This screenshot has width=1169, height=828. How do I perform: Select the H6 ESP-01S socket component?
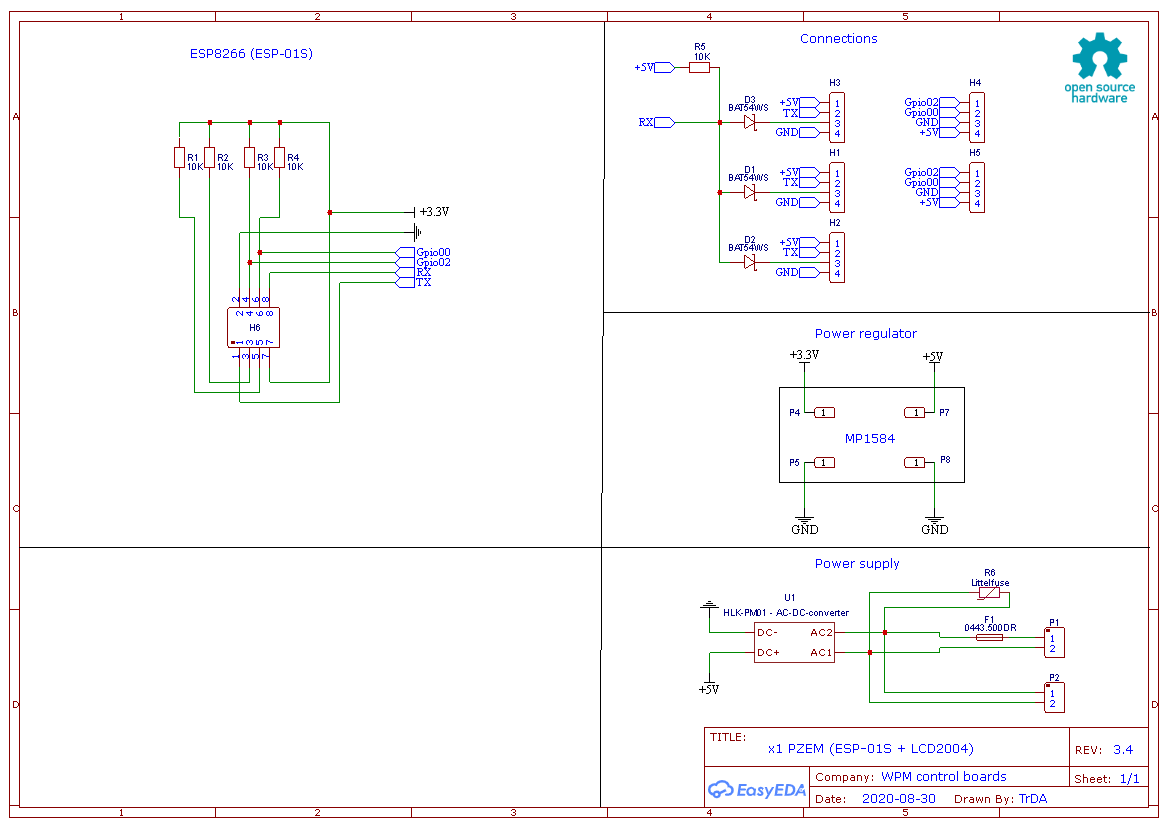coord(253,327)
